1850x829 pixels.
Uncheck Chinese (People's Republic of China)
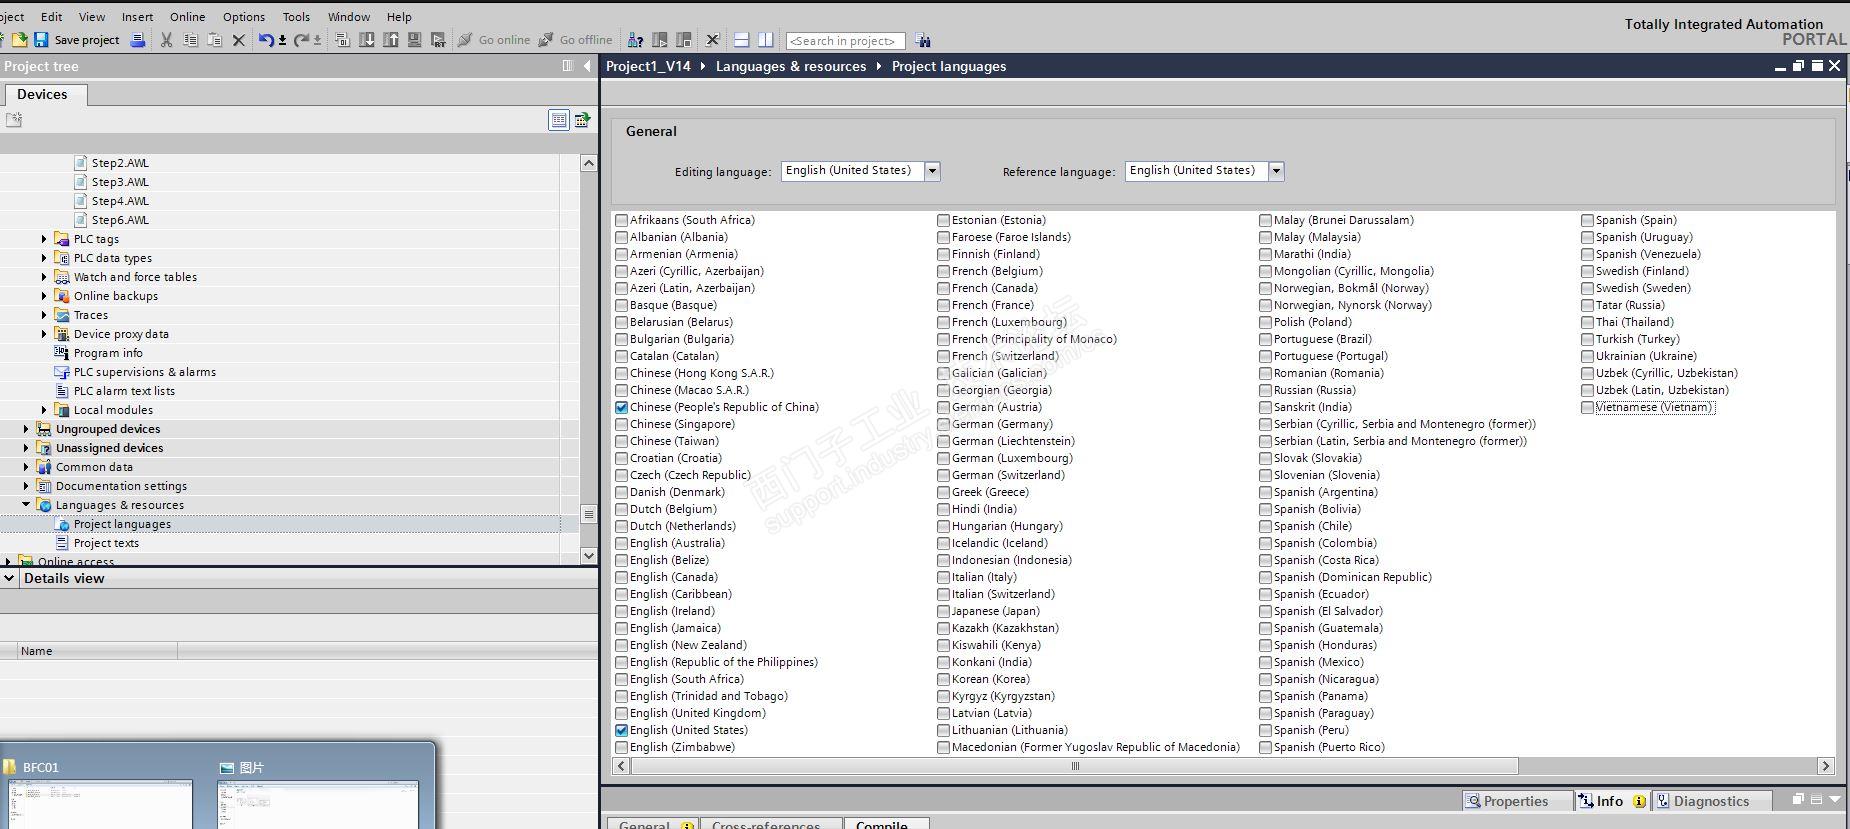(x=622, y=407)
